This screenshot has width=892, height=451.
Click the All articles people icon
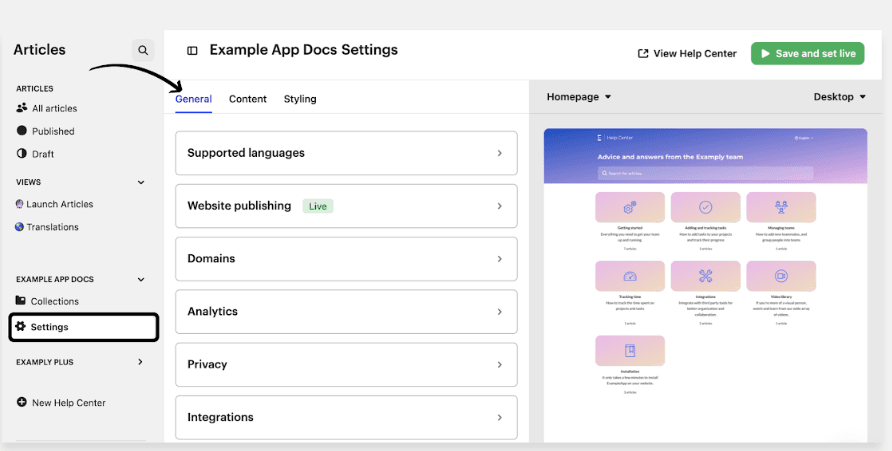tap(22, 107)
